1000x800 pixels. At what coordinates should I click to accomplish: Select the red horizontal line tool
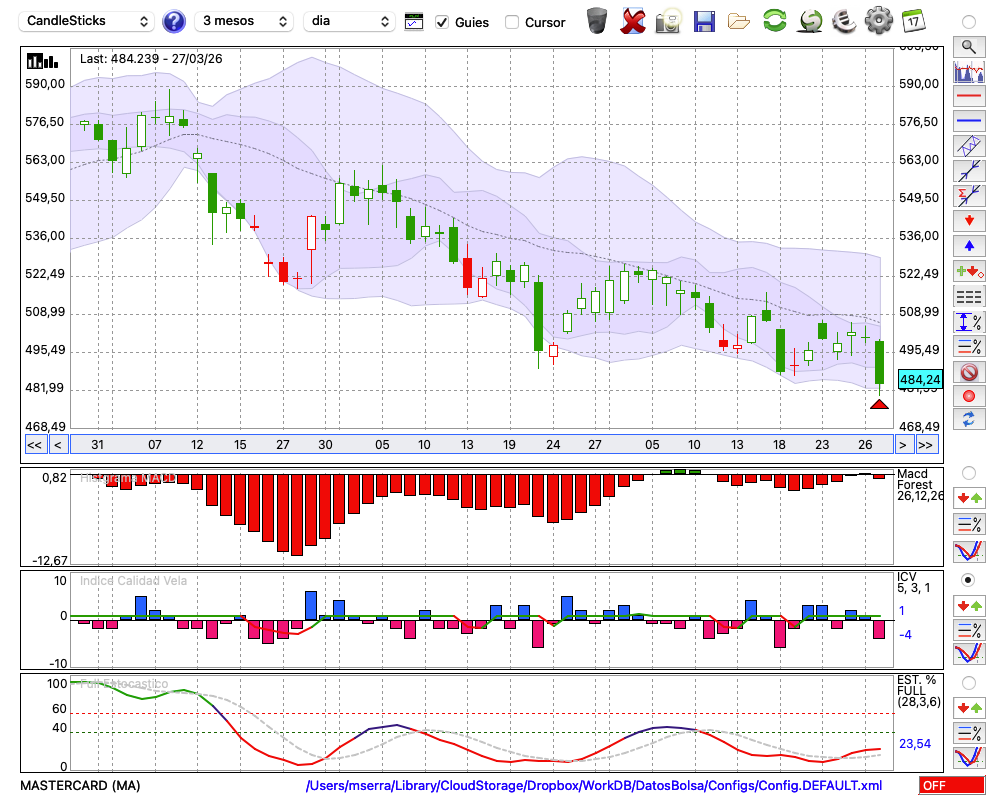click(x=968, y=96)
